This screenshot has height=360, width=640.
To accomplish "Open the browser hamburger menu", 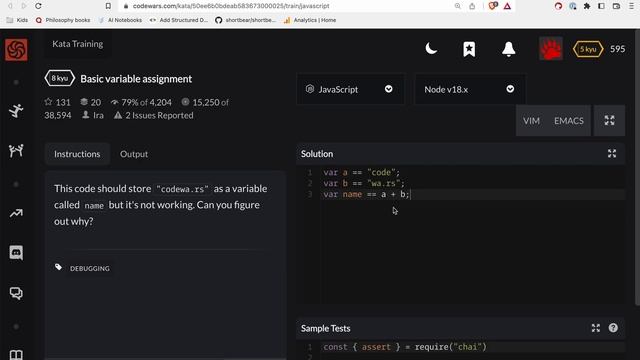I will 631,6.
